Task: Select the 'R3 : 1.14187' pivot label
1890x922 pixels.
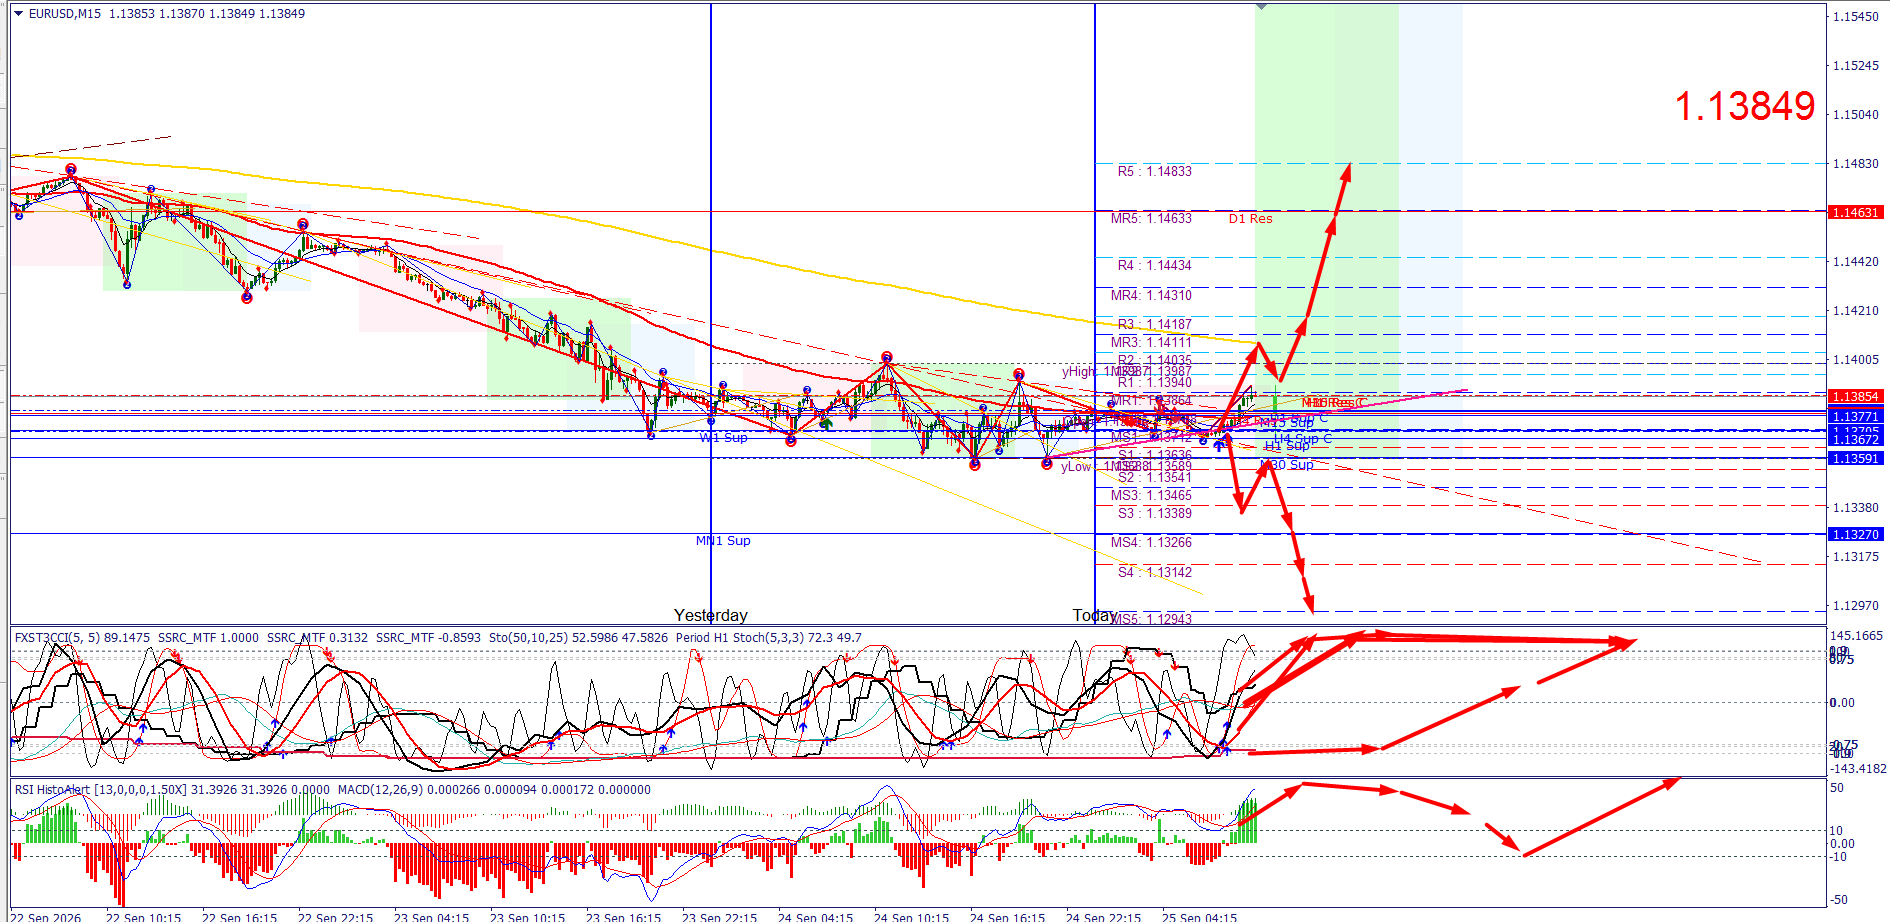Action: pos(1155,325)
